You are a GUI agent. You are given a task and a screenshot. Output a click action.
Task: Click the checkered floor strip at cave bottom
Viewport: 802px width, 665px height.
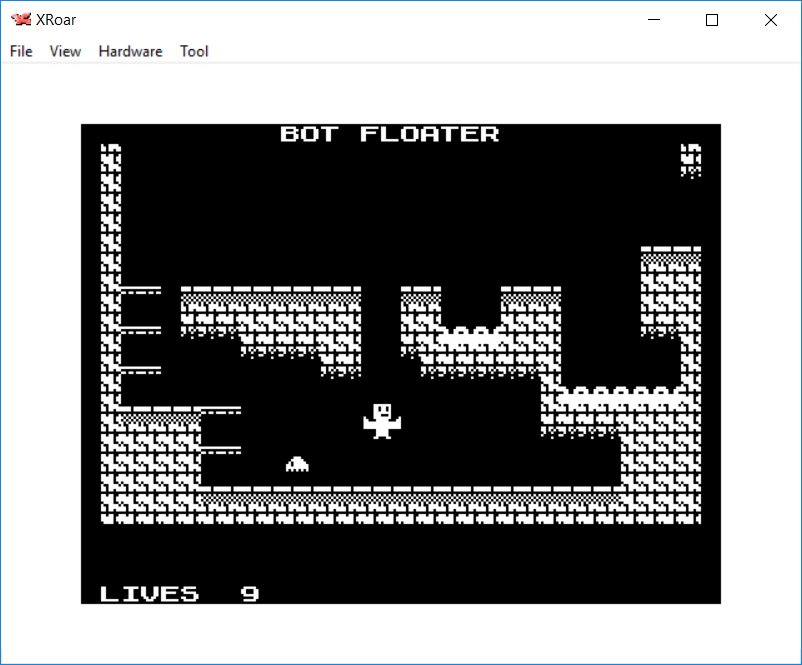(x=410, y=497)
